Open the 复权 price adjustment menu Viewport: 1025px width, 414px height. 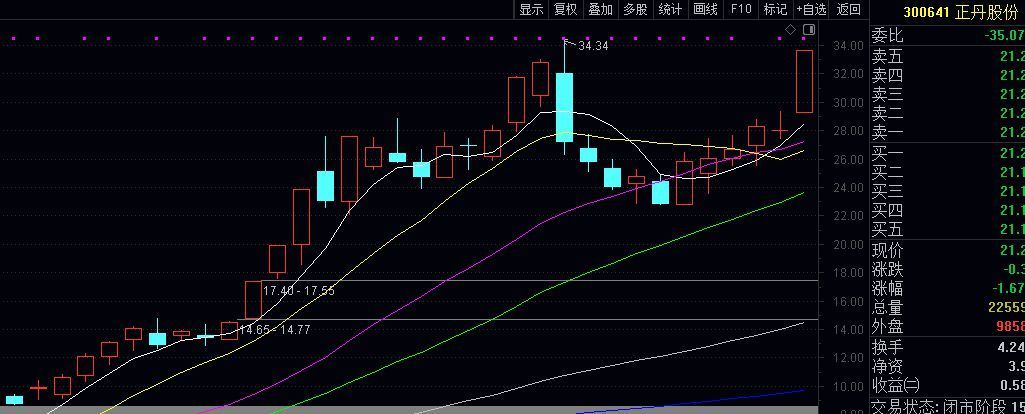click(566, 9)
